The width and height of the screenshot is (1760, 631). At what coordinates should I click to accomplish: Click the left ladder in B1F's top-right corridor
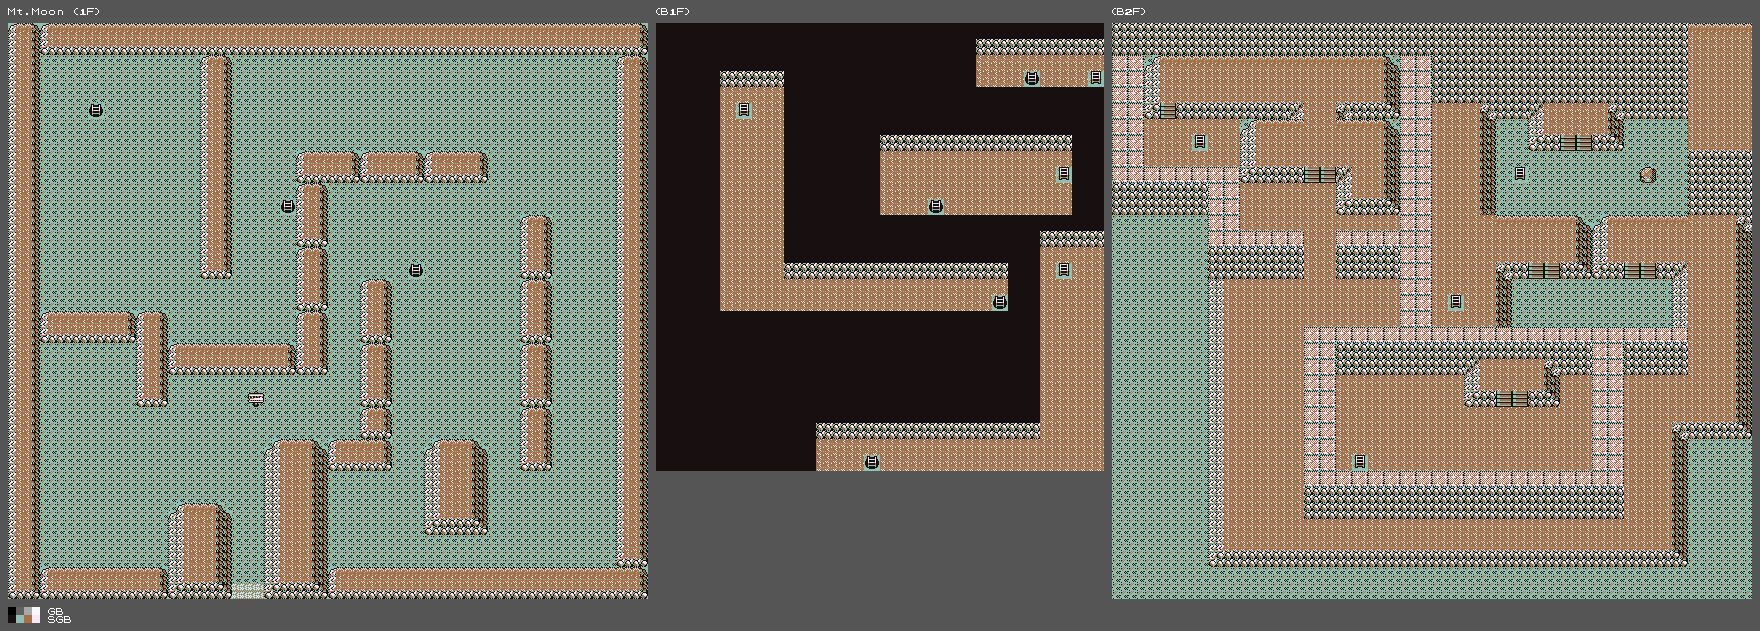(x=1032, y=78)
